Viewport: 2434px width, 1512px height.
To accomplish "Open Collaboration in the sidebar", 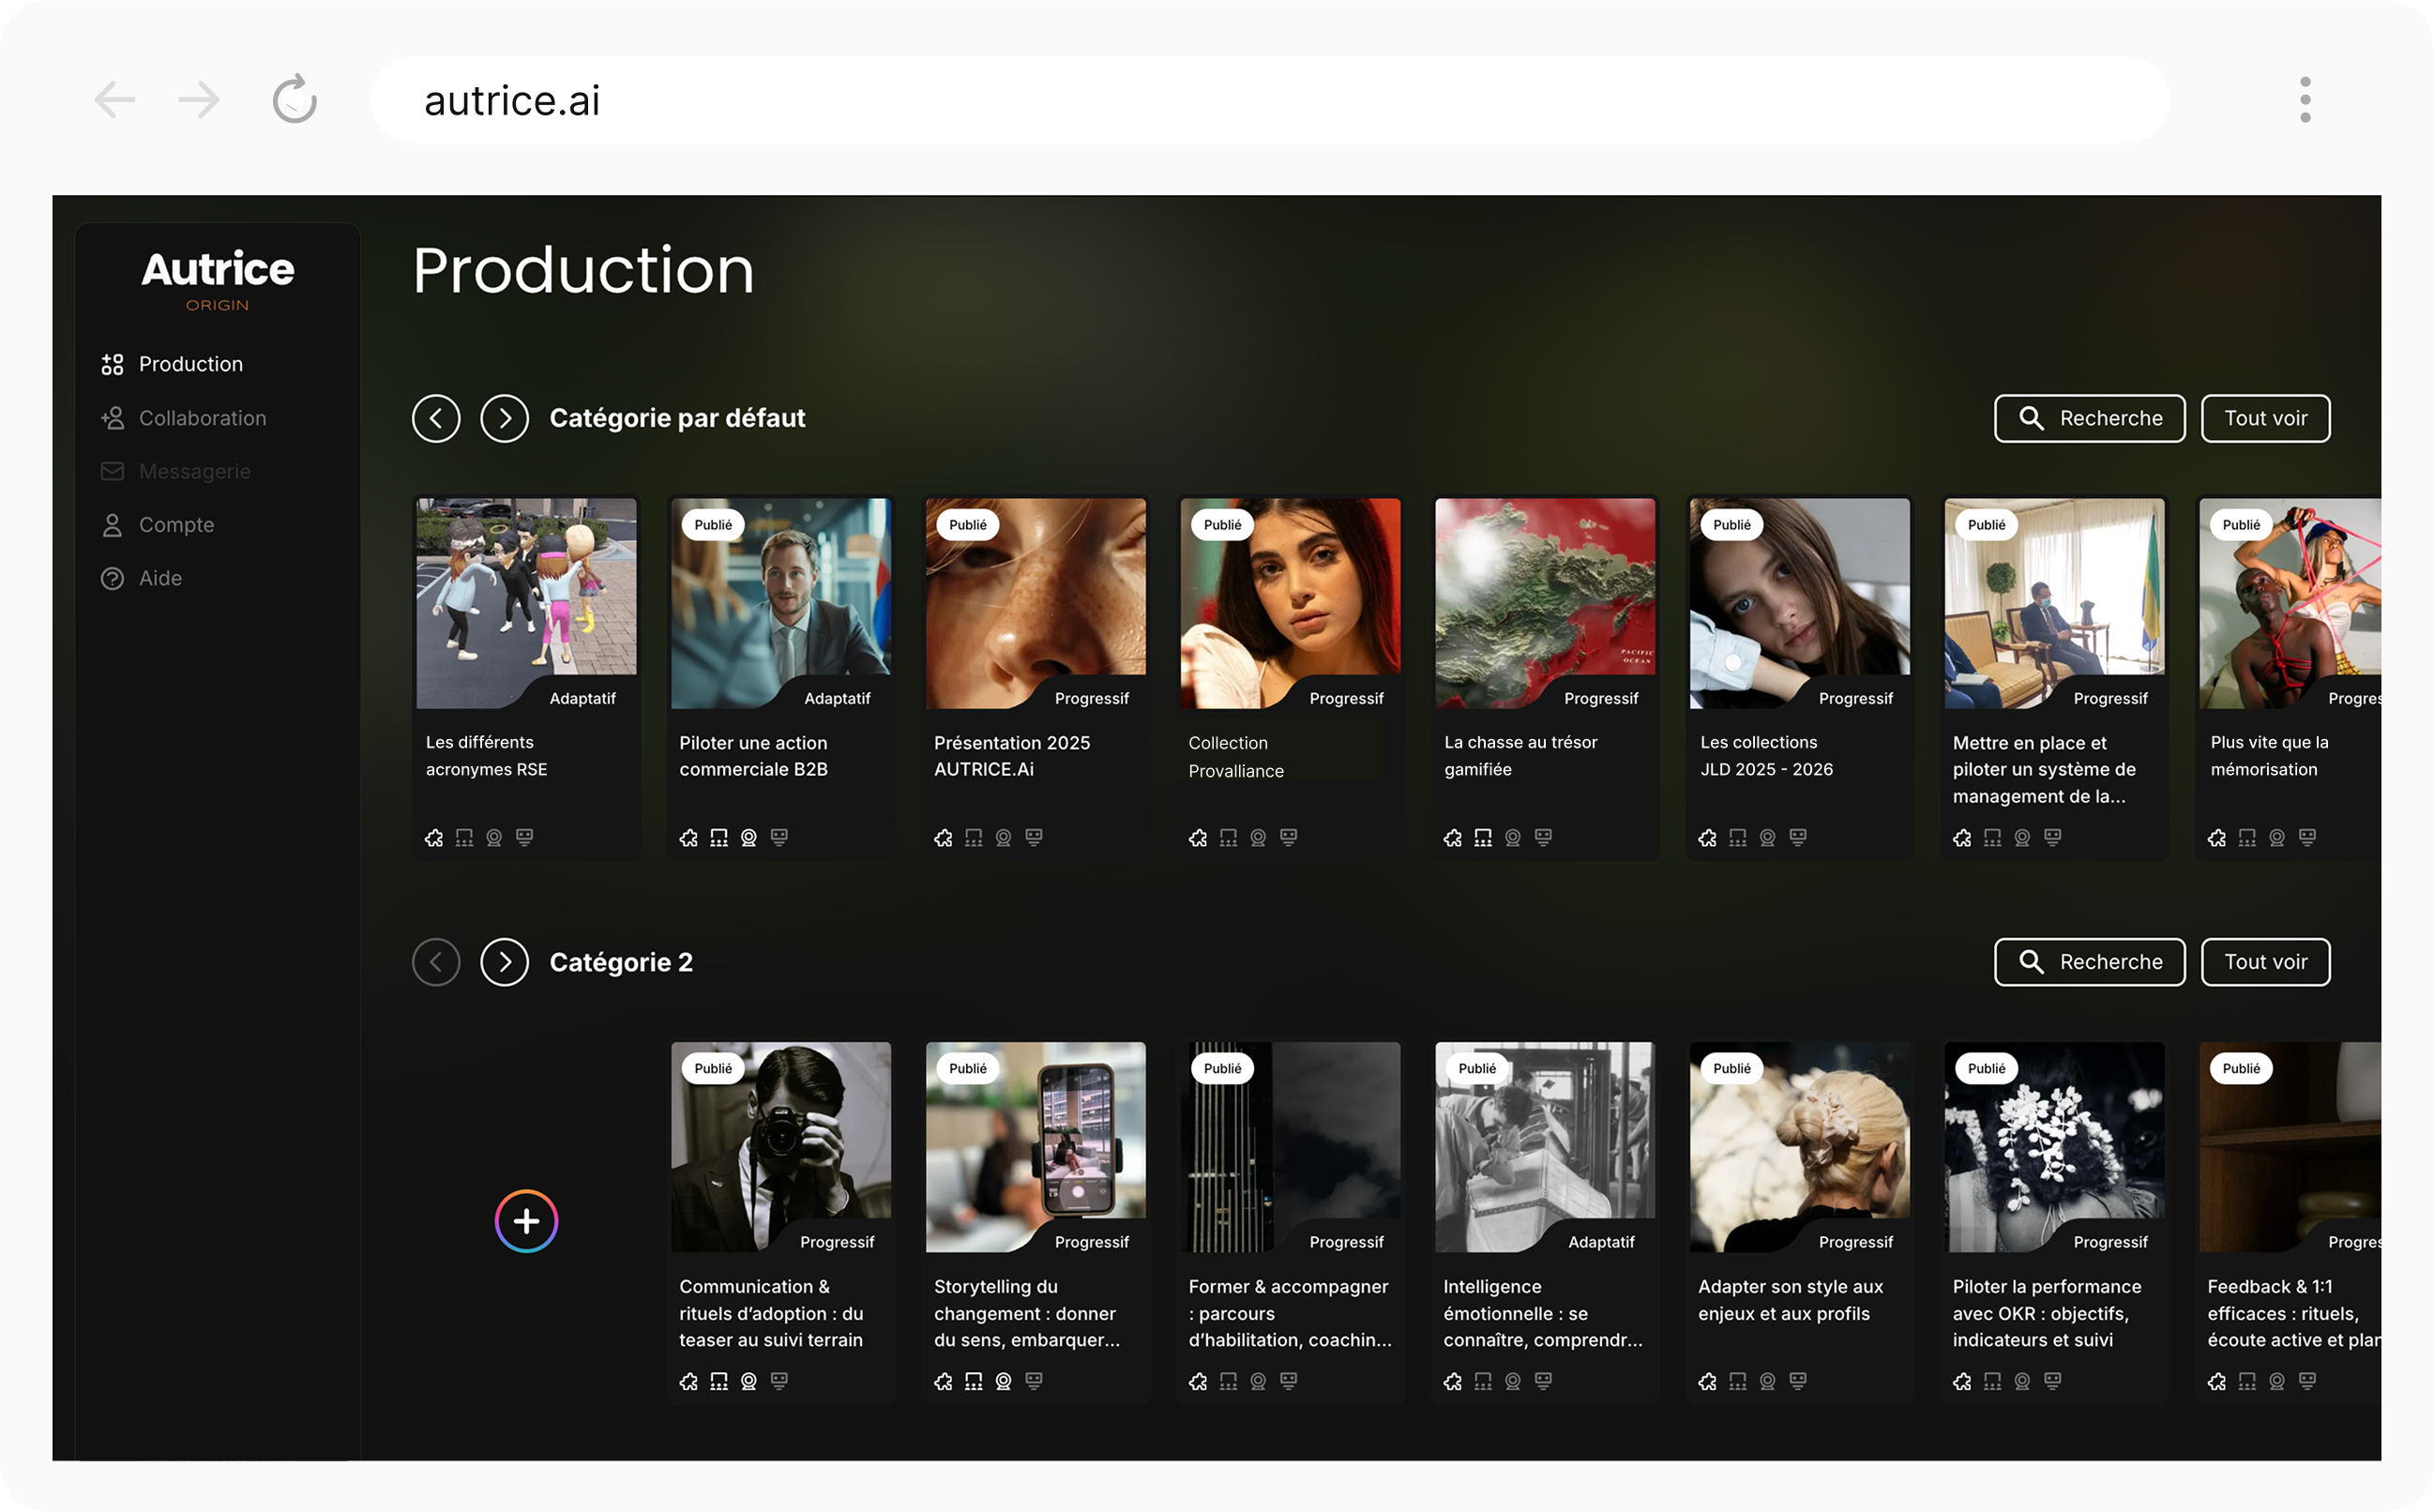I will point(202,418).
